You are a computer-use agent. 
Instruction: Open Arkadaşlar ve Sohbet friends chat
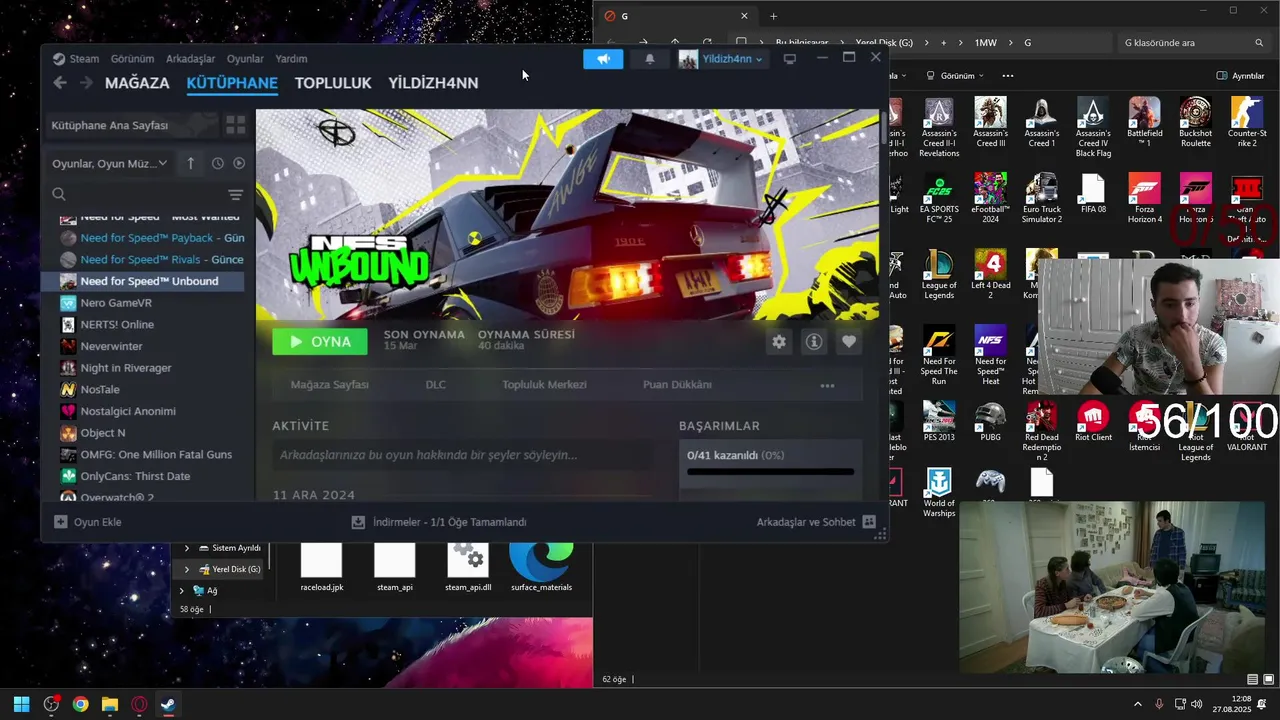coord(816,522)
